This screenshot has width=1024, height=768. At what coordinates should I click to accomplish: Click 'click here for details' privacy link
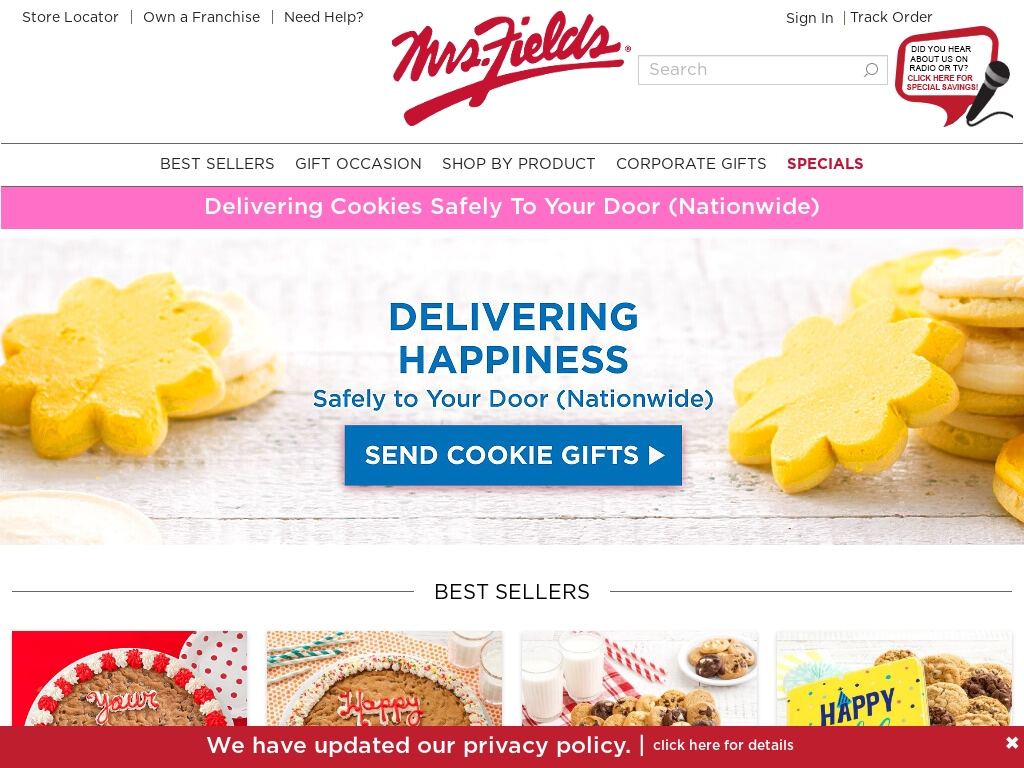pyautogui.click(x=723, y=745)
